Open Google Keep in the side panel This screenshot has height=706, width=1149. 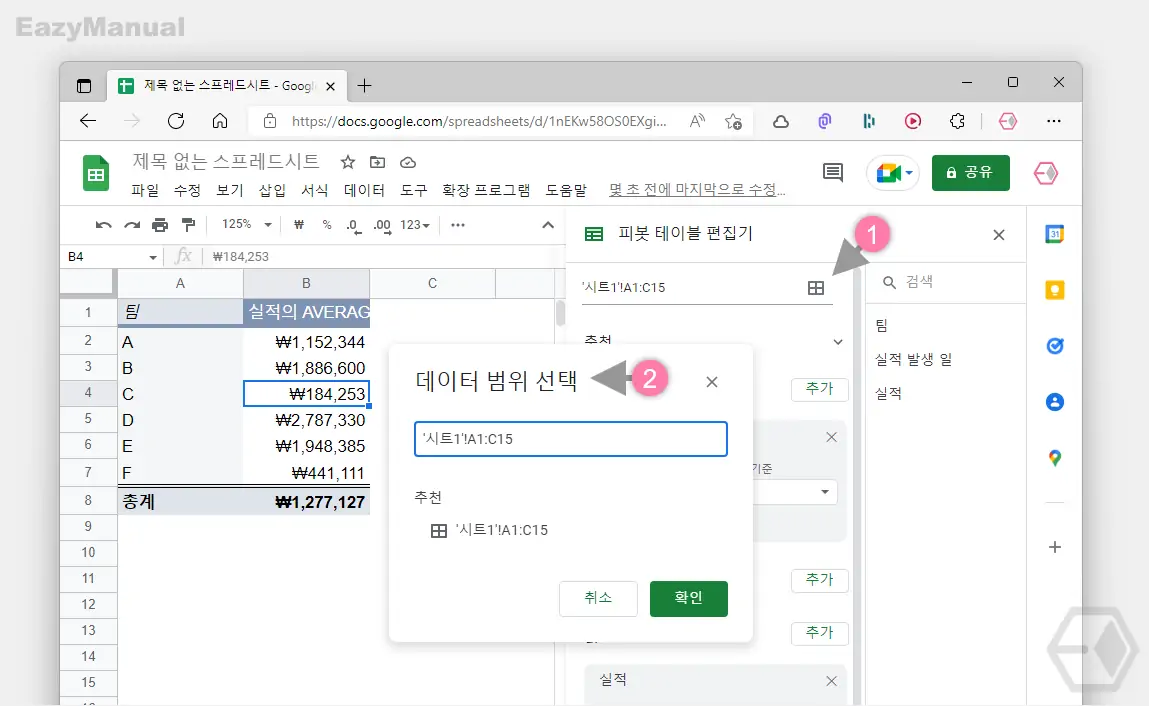point(1054,290)
